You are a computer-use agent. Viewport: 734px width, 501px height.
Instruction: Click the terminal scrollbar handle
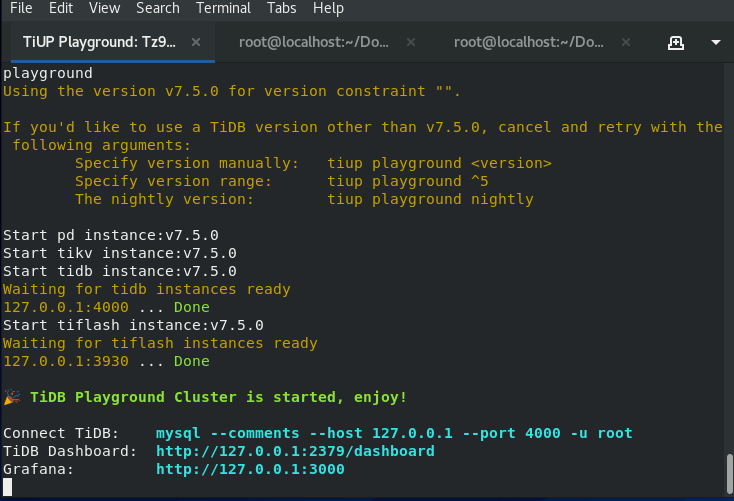tap(729, 471)
